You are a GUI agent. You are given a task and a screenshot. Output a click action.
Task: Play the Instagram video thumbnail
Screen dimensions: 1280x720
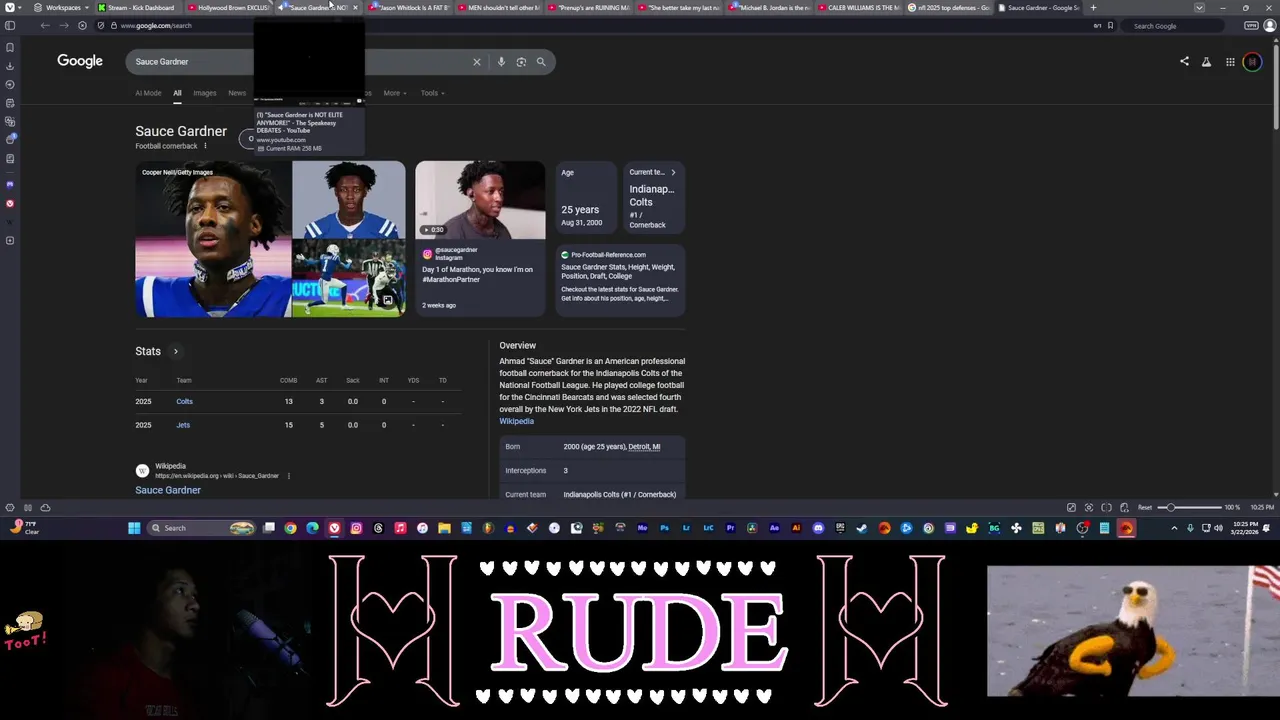(481, 200)
